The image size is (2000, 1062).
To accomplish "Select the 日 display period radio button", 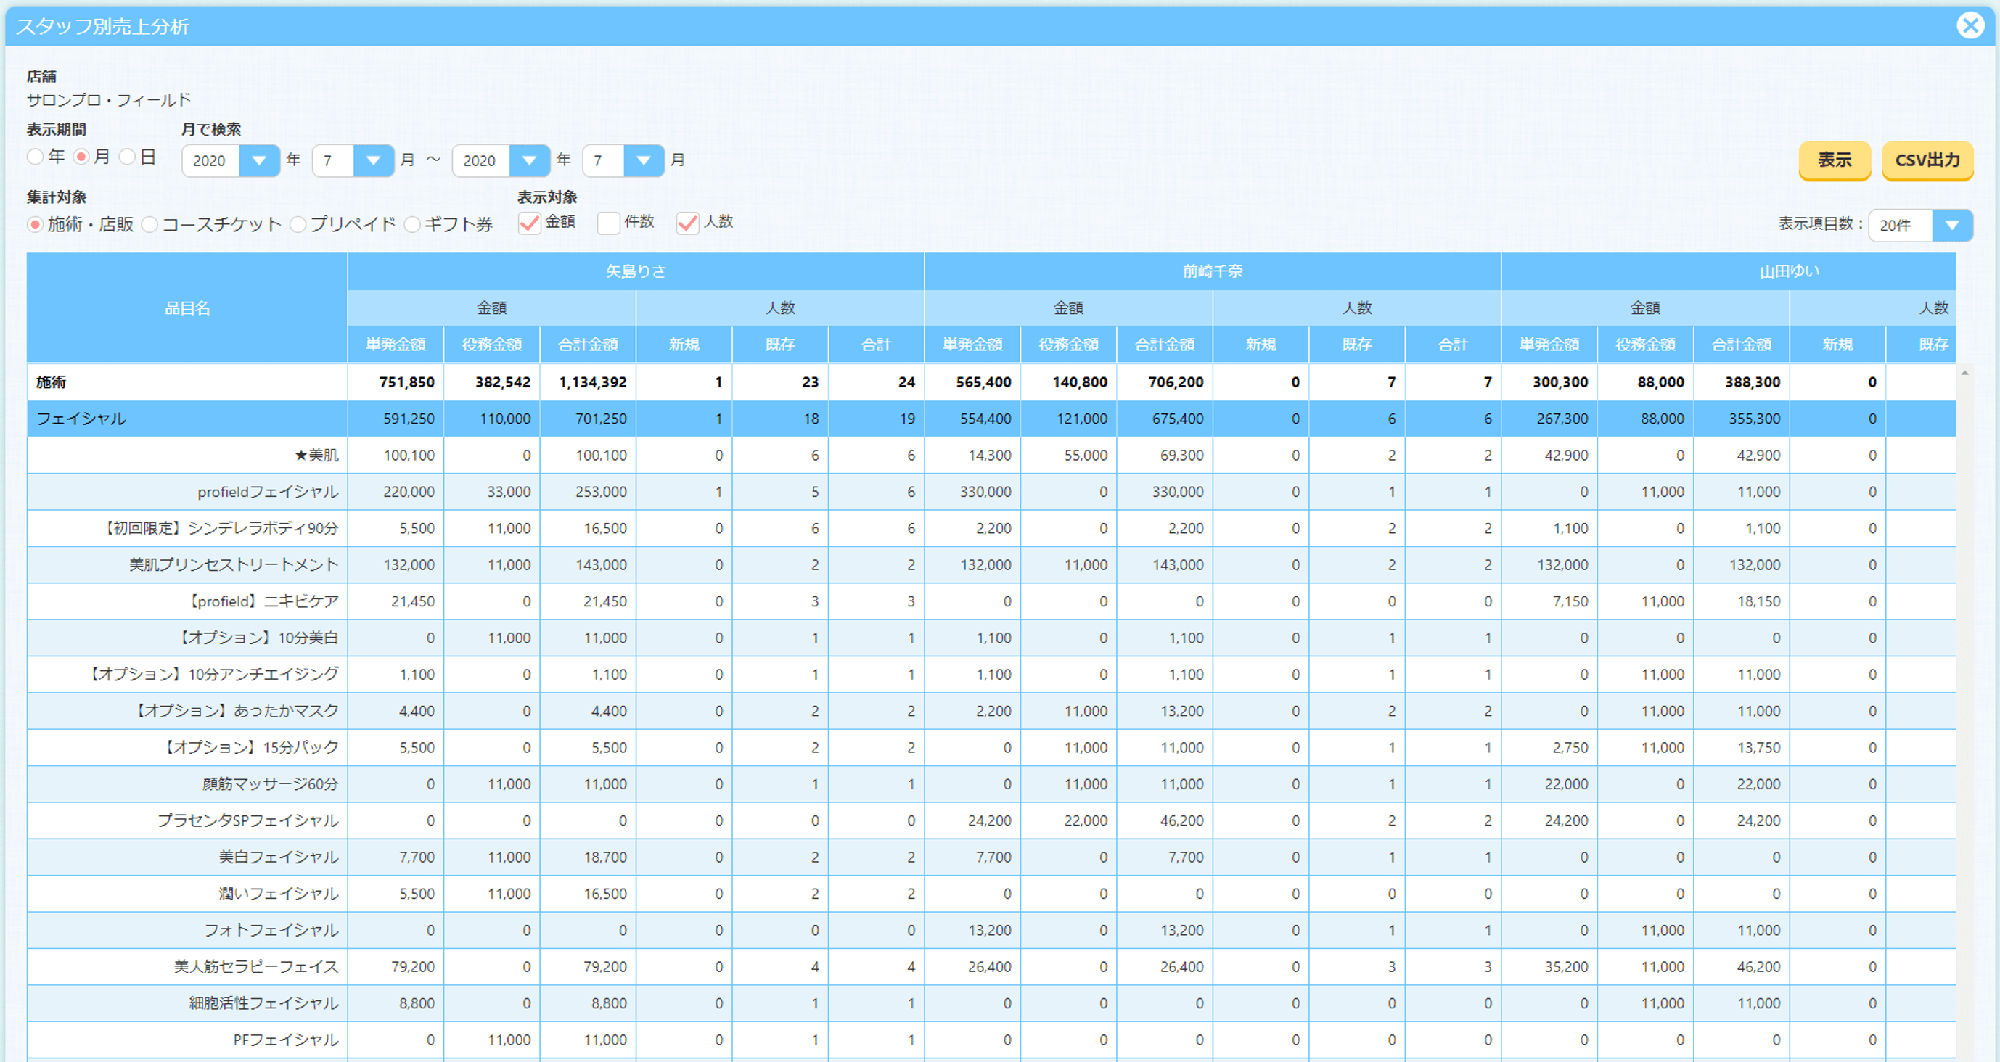I will (x=127, y=157).
